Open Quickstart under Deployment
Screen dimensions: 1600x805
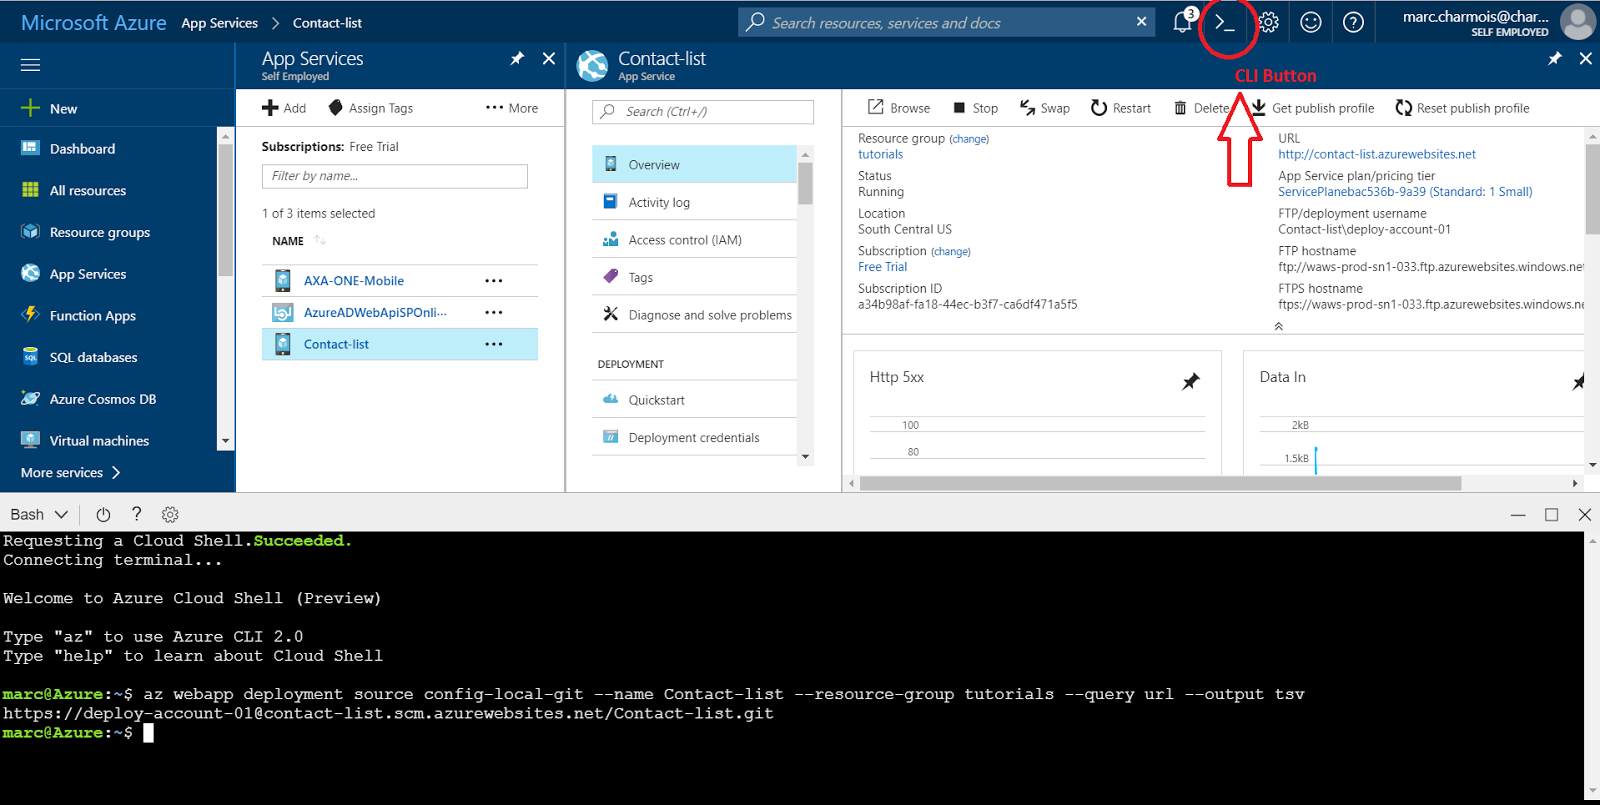(x=694, y=400)
